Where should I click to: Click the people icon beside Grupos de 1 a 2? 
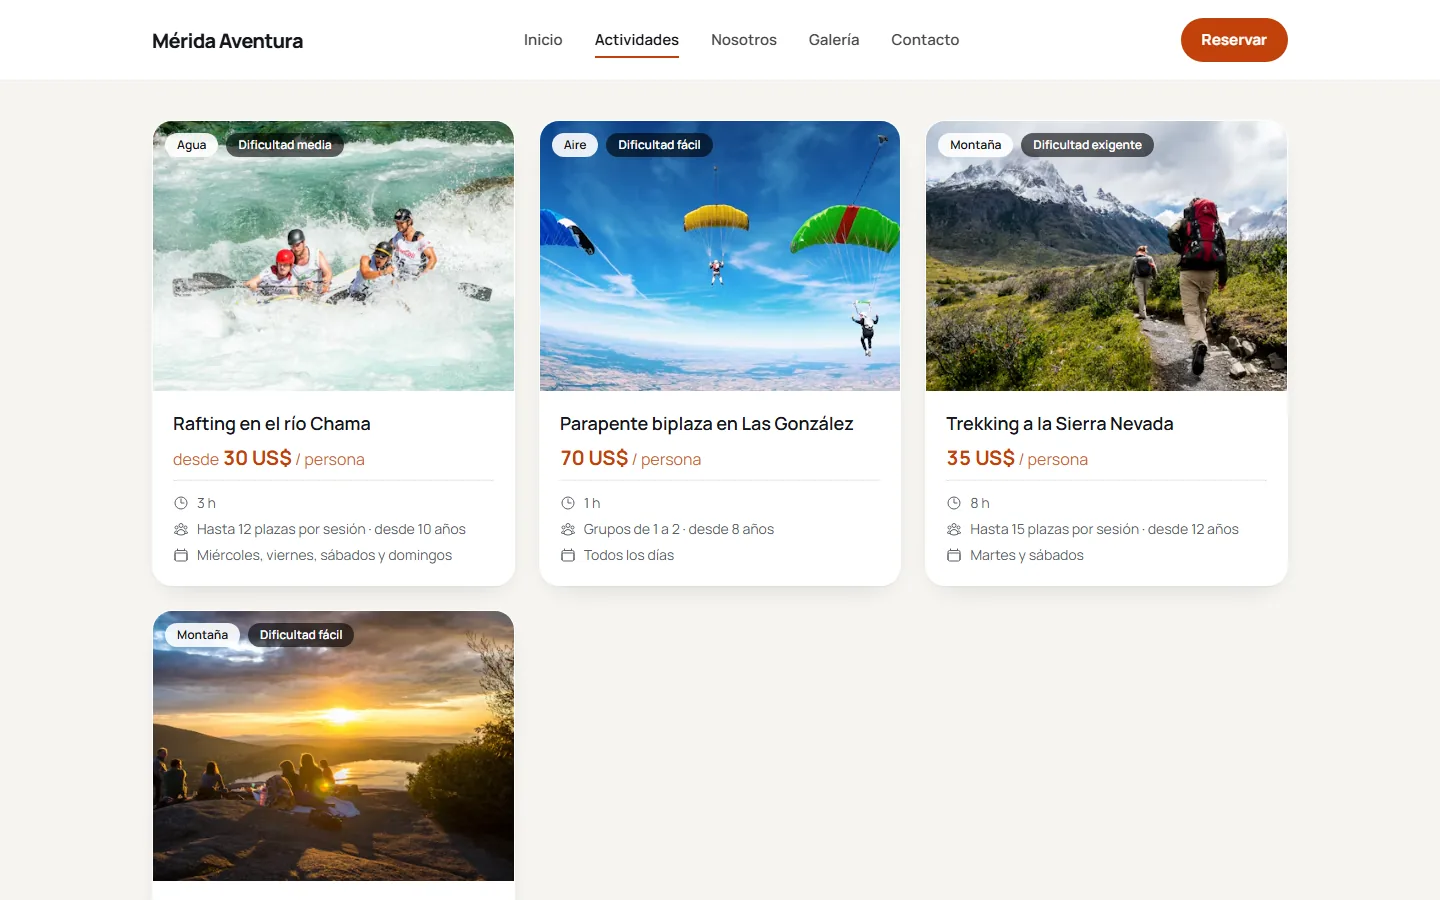click(x=568, y=529)
